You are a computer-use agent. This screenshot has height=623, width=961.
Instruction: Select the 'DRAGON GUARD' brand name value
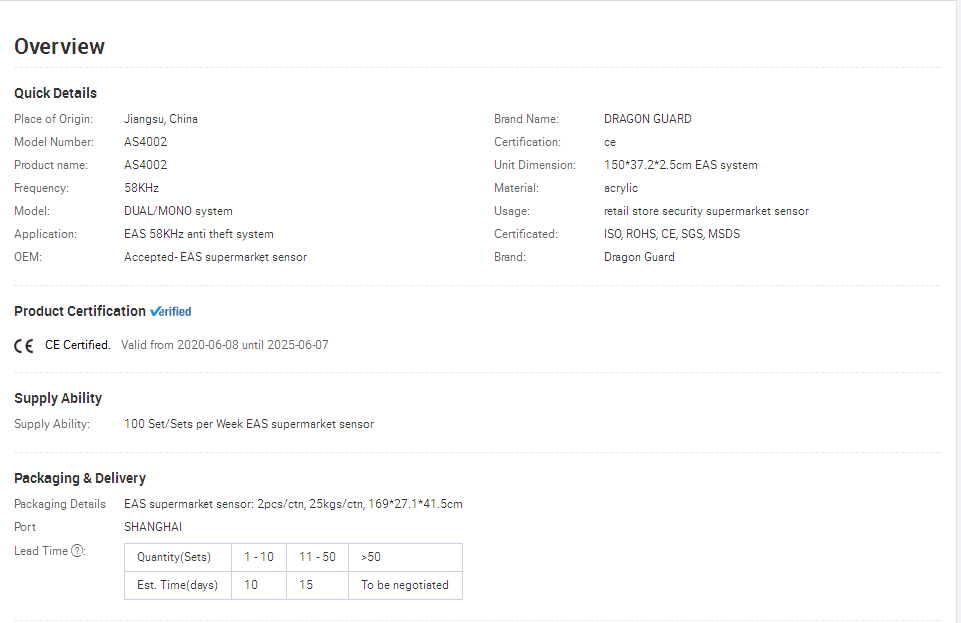(648, 119)
